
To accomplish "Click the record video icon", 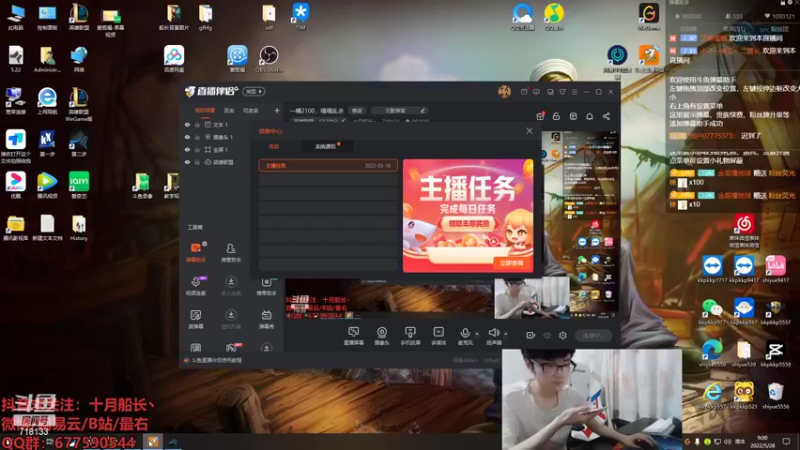I will point(531,335).
